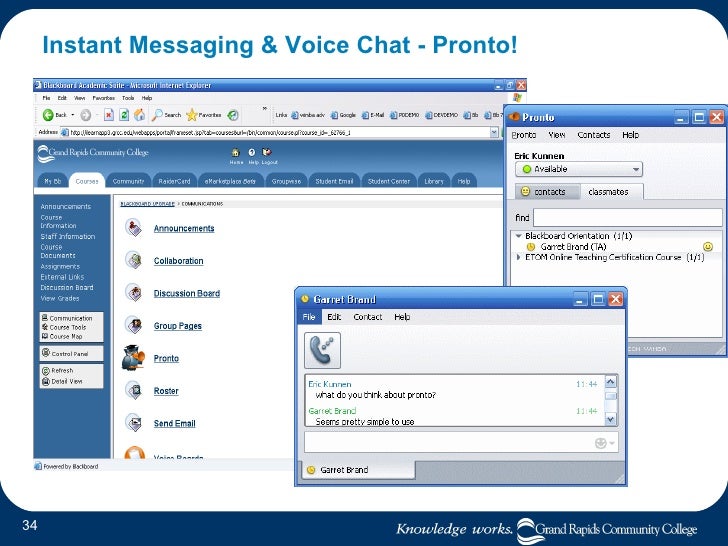Viewport: 728px width, 546px height.
Task: Click the Pronto mascot icon
Action: 133,358
